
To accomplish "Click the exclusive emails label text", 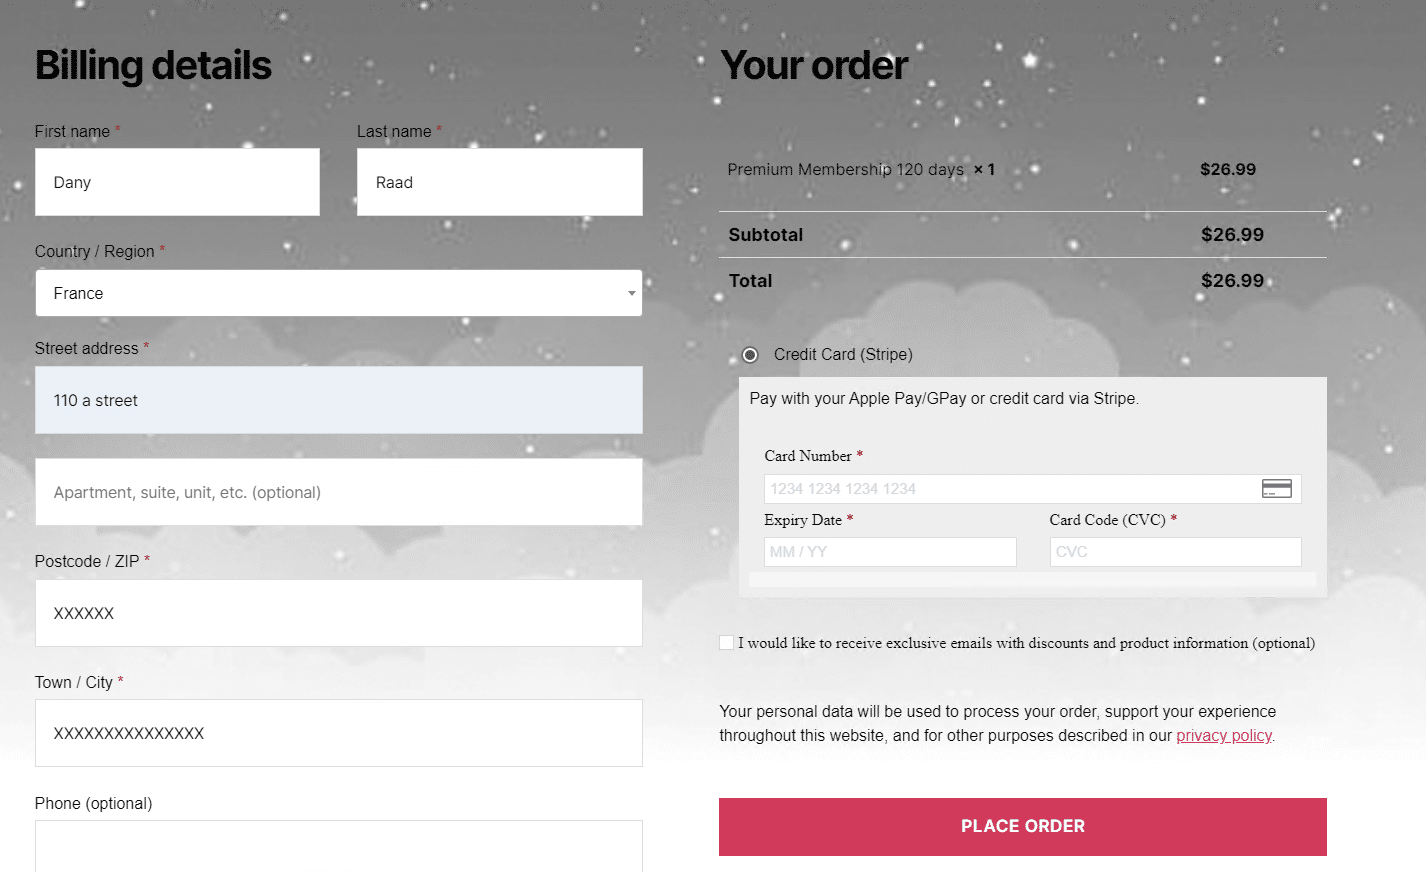I will pyautogui.click(x=1026, y=643).
